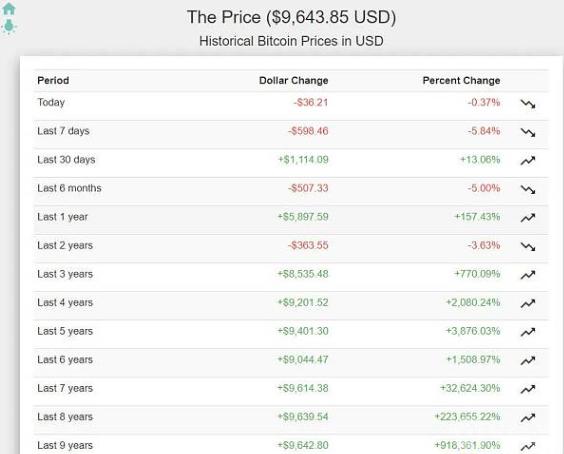Click the Last 8 years row label

pyautogui.click(x=65, y=417)
